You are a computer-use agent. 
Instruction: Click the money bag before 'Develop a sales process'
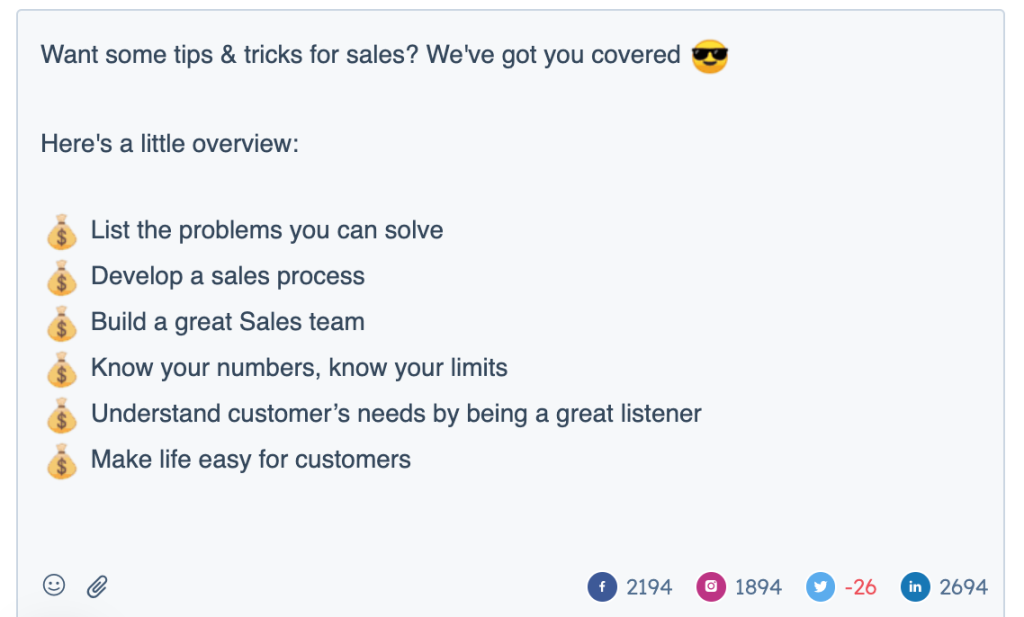pos(62,277)
